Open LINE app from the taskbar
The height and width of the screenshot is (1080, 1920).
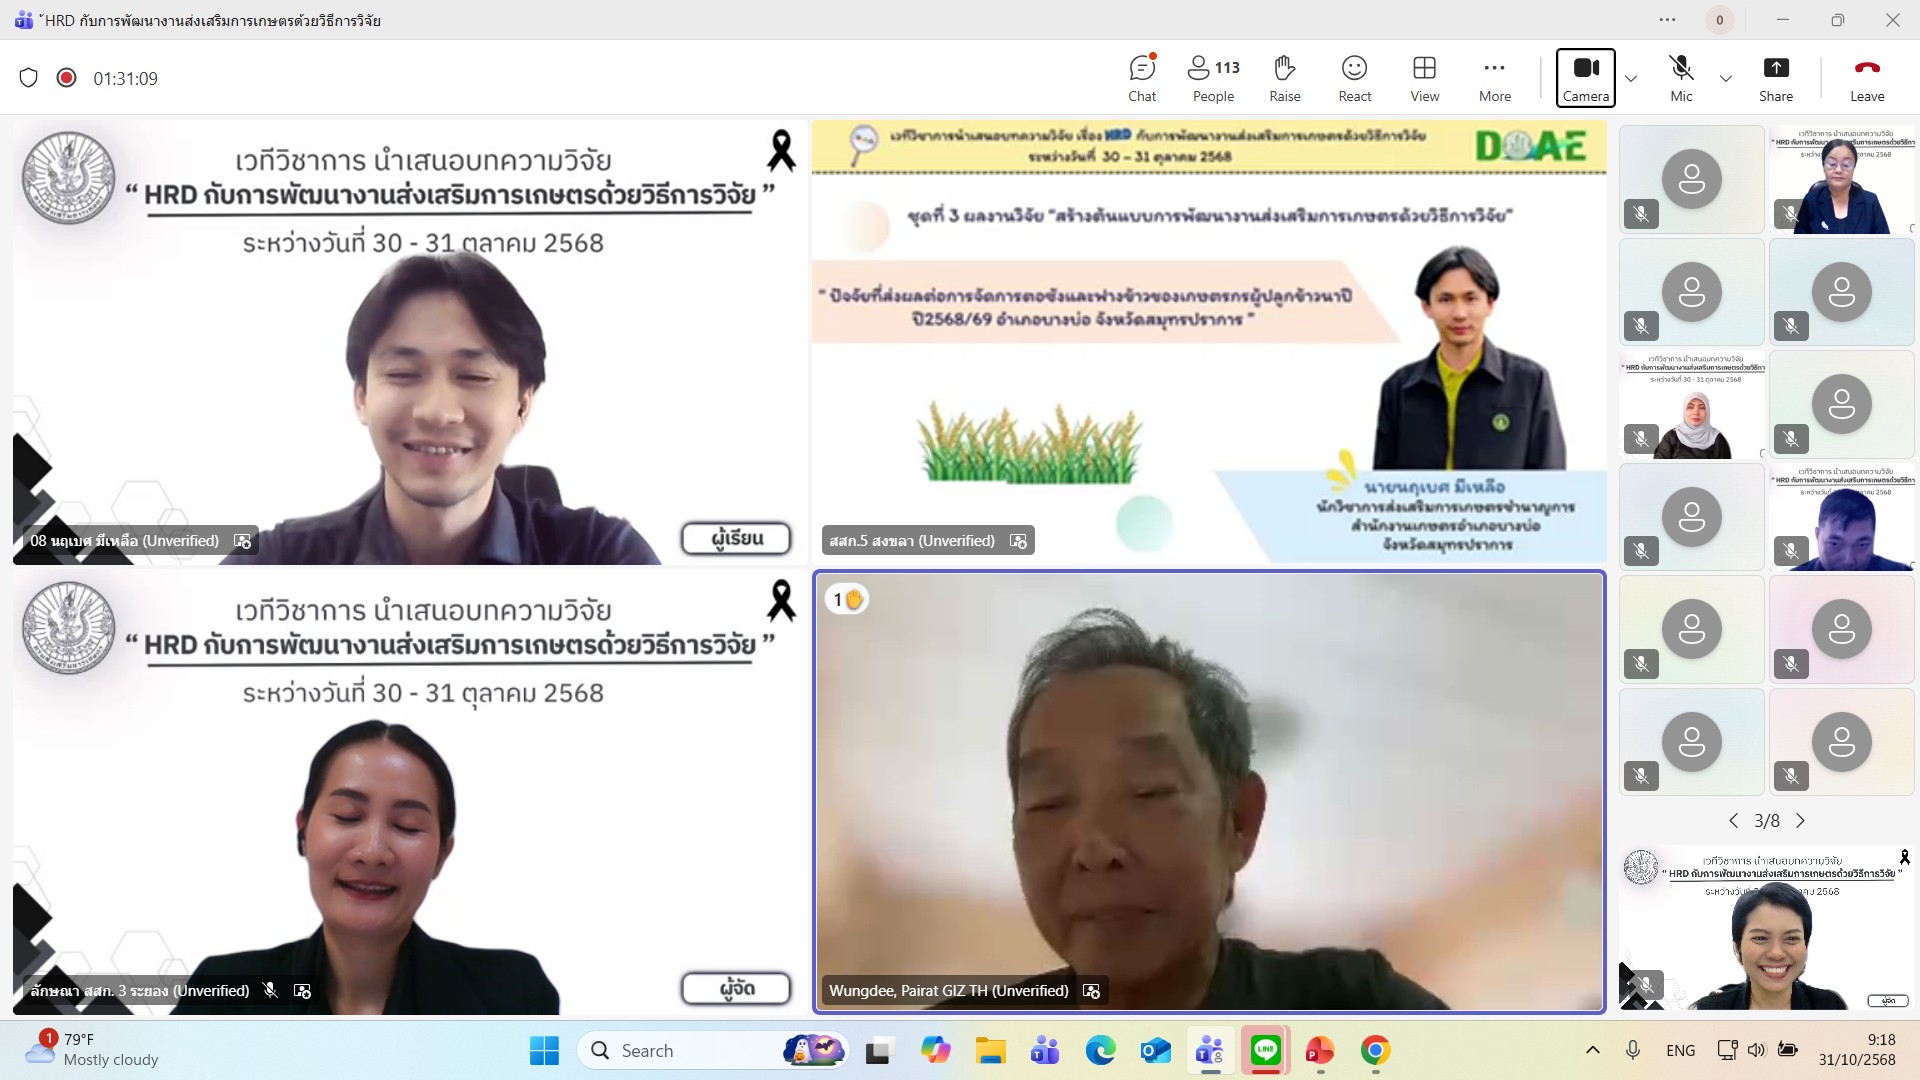click(1265, 1050)
